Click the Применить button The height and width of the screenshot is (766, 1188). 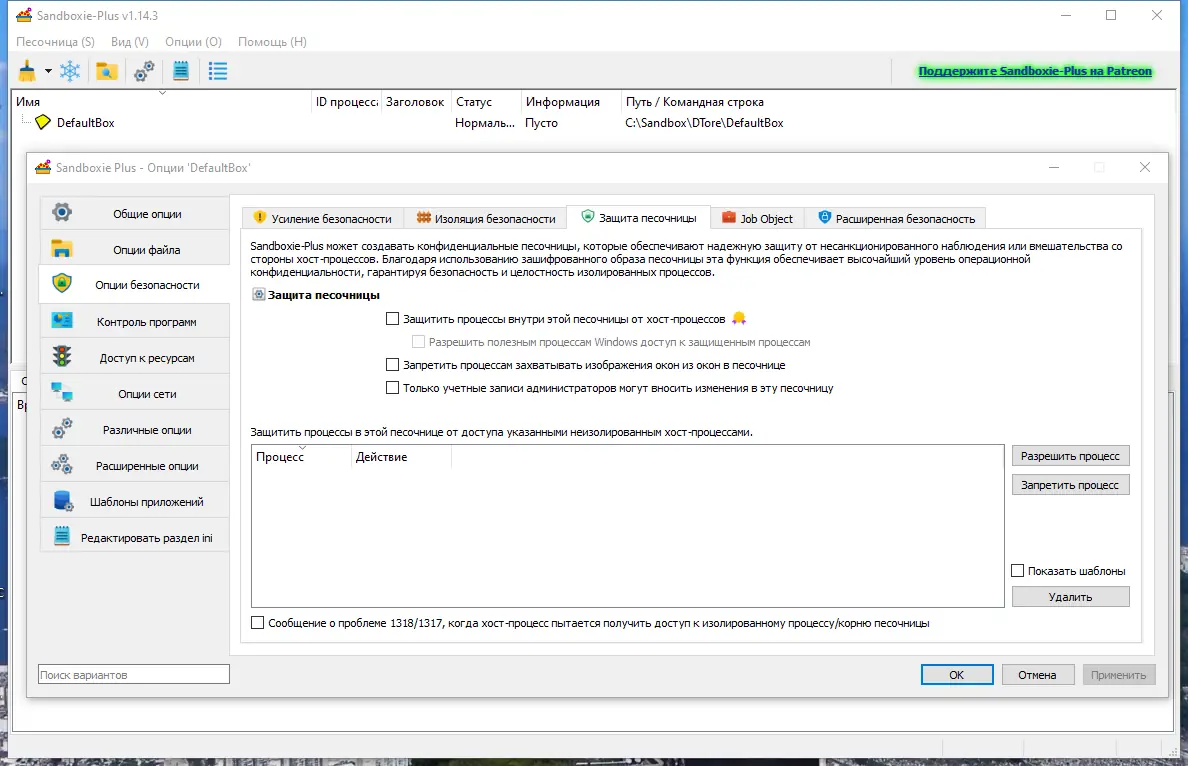[x=1118, y=674]
